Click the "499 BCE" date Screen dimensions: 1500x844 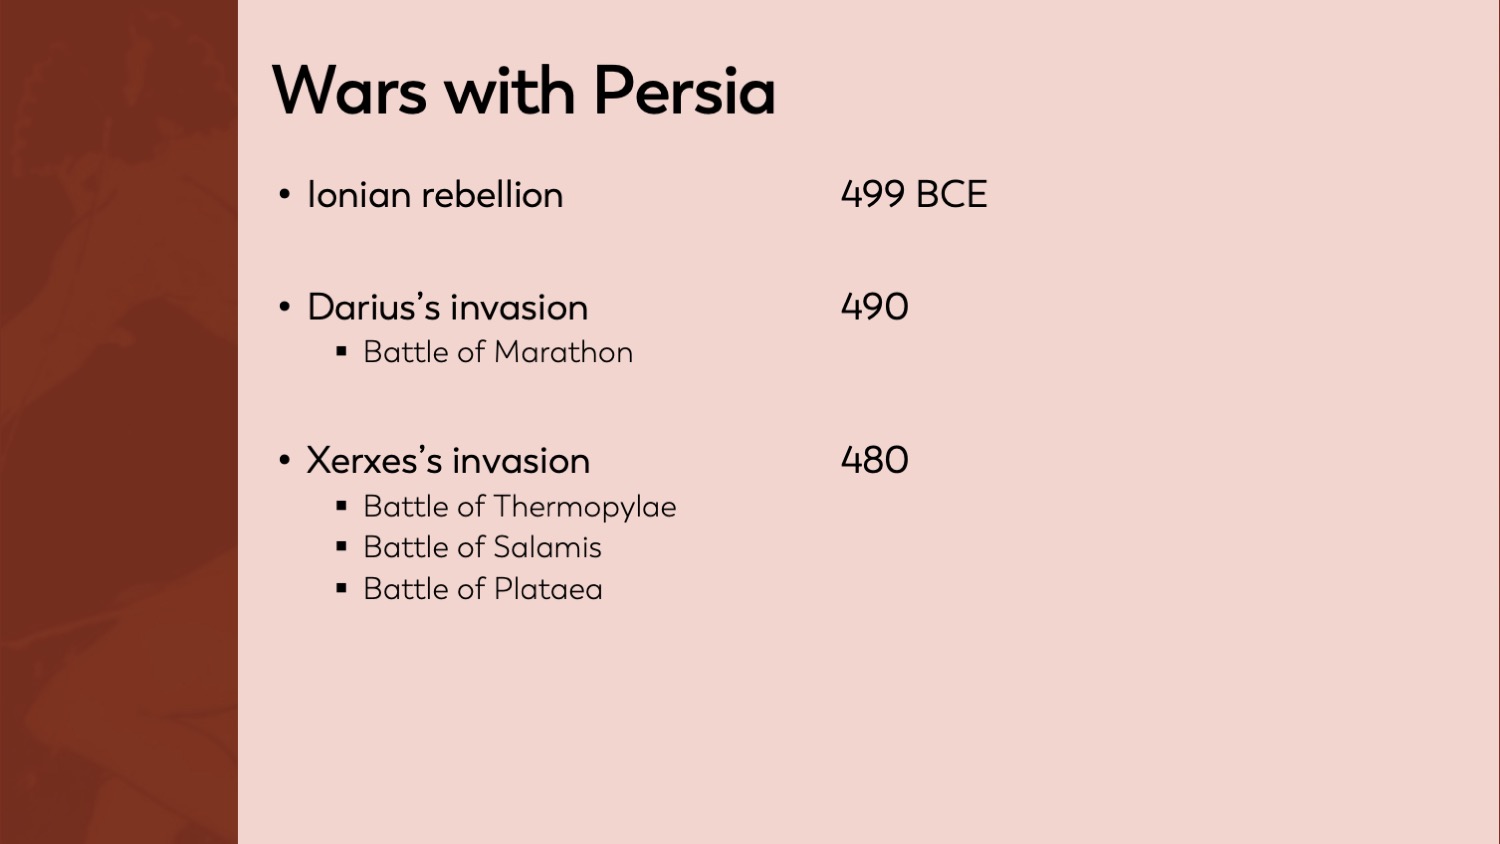pos(913,194)
